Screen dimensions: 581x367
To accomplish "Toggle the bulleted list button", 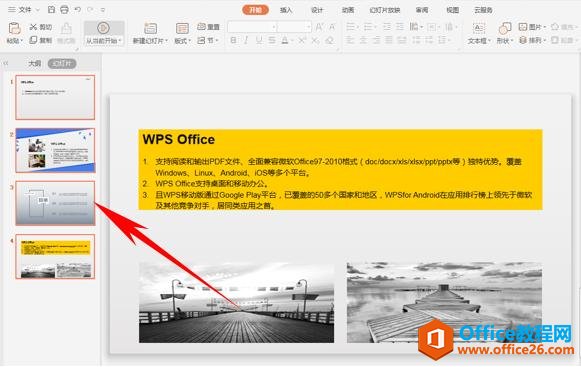I will [351, 27].
